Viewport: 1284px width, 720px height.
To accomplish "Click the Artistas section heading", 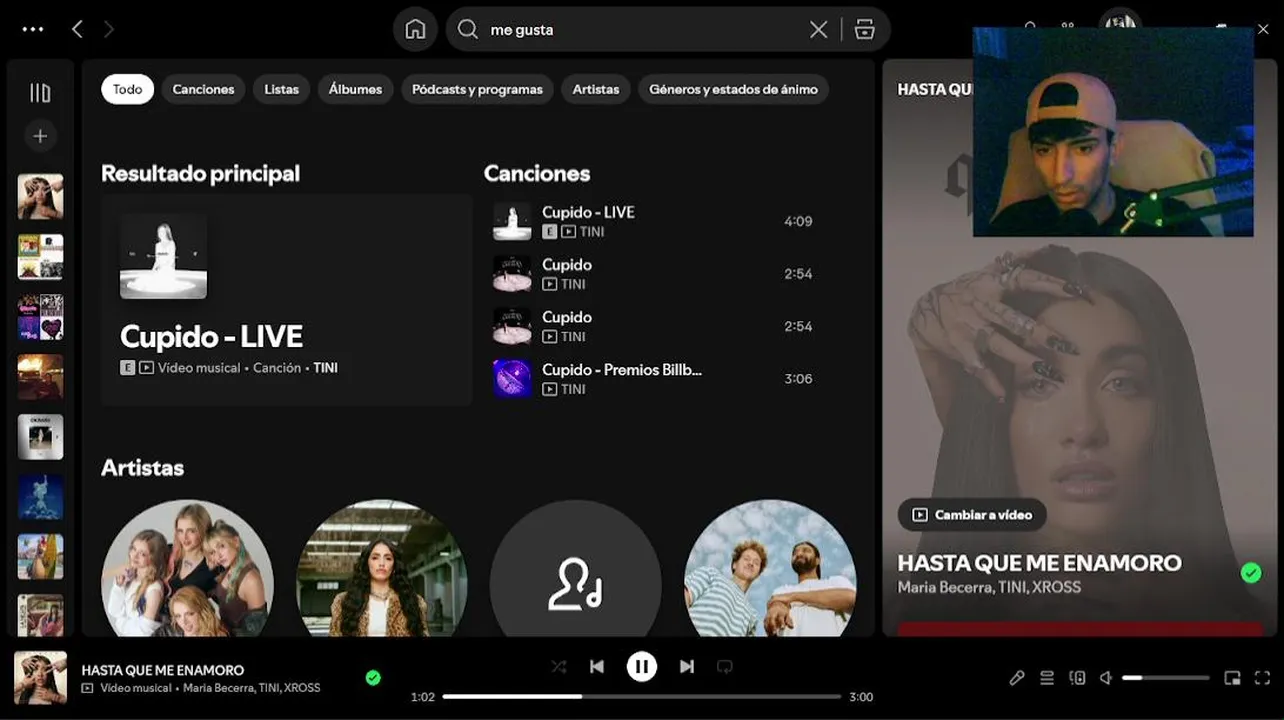I will point(142,467).
